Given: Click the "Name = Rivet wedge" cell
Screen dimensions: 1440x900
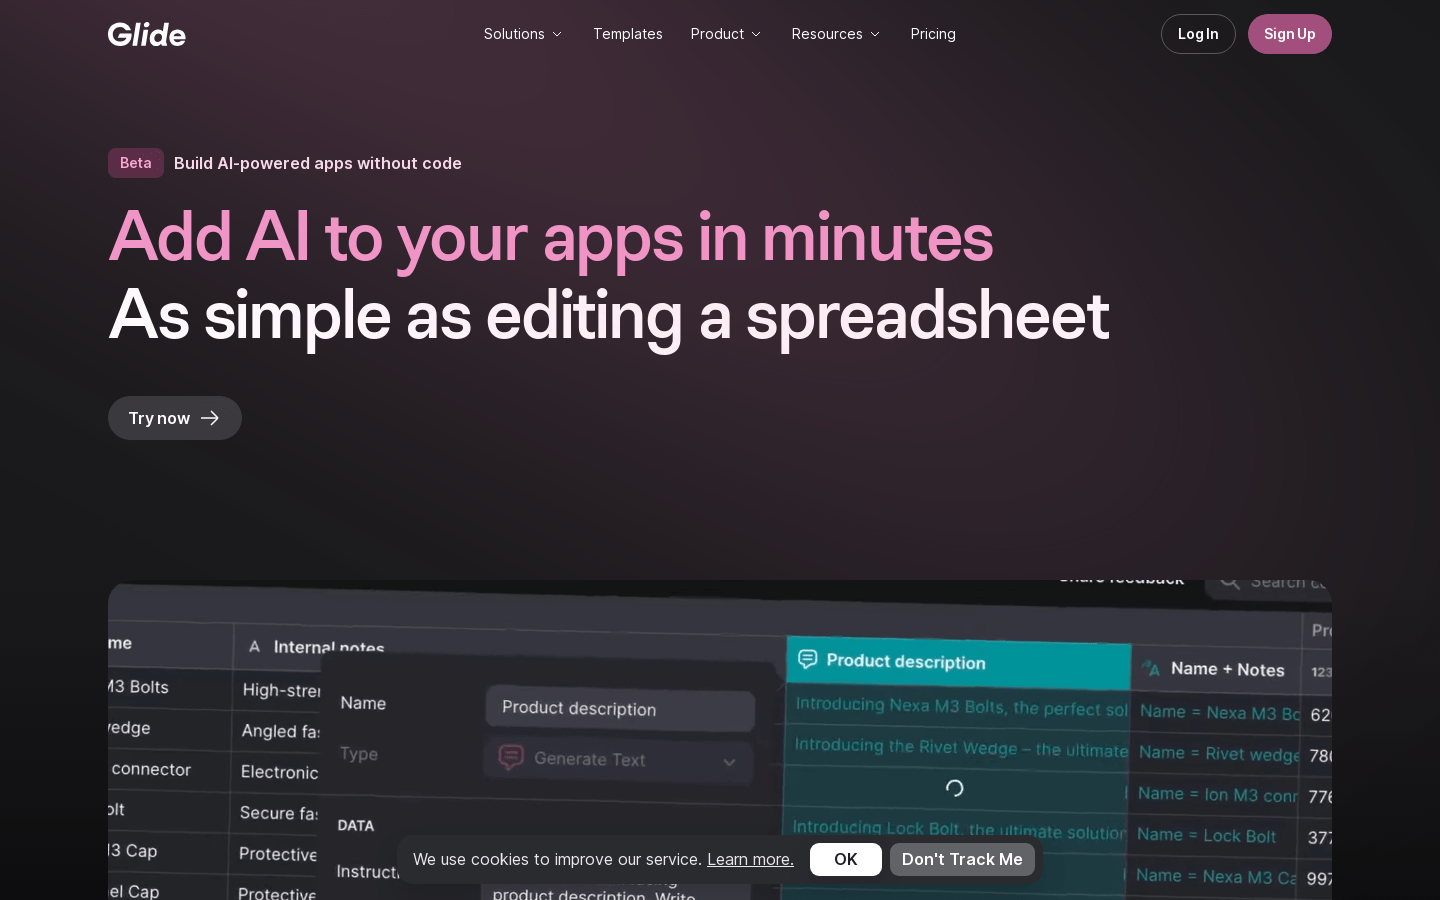Looking at the screenshot, I should [x=1214, y=753].
